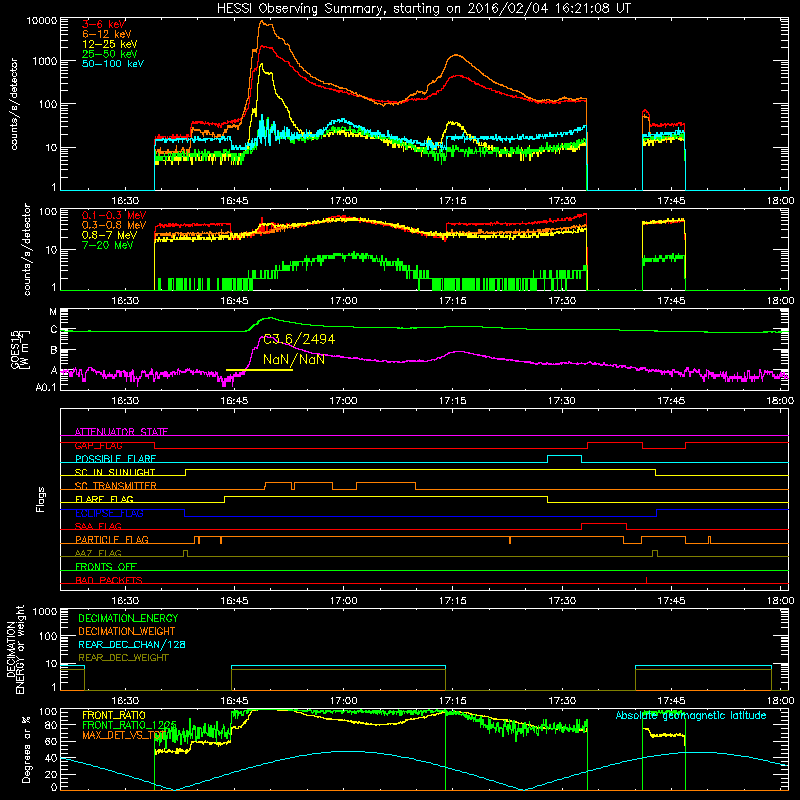Screen dimensions: 800x800
Task: Select the 25-50 keV legend label
Action: tap(110, 54)
